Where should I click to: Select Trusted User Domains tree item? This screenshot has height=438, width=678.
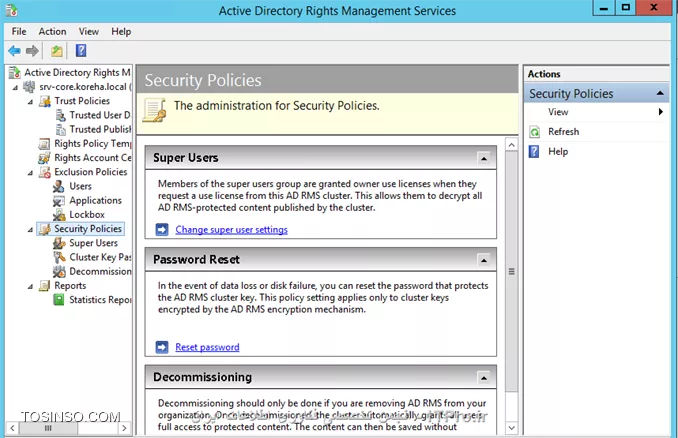pos(99,115)
